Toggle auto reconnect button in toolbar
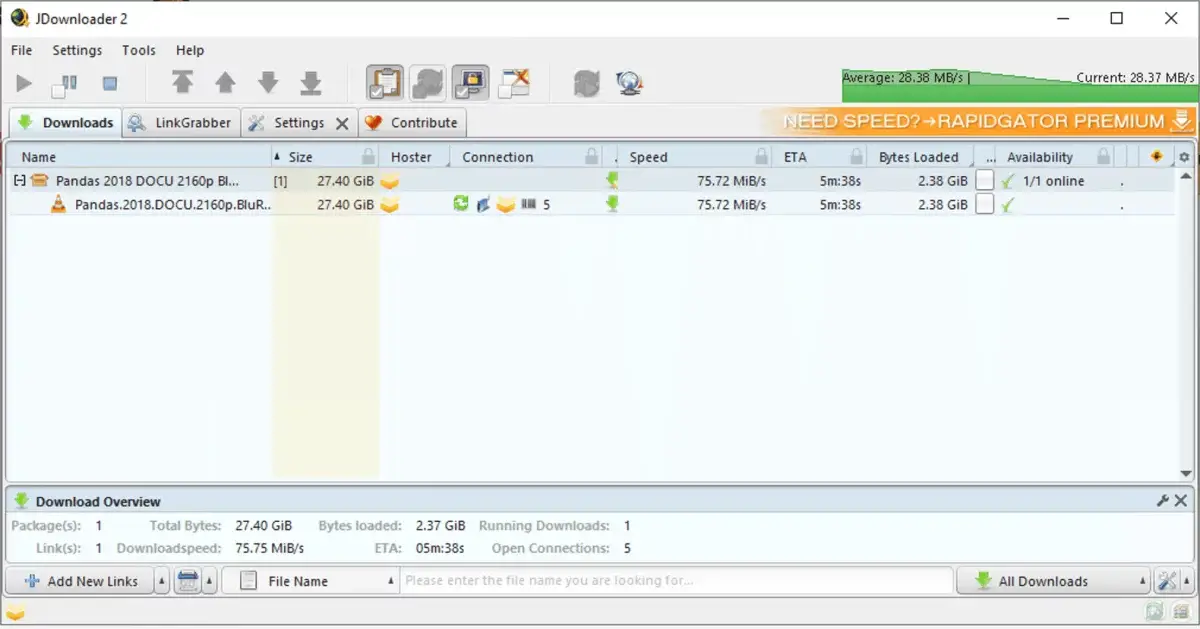This screenshot has width=1200, height=629. (x=428, y=83)
